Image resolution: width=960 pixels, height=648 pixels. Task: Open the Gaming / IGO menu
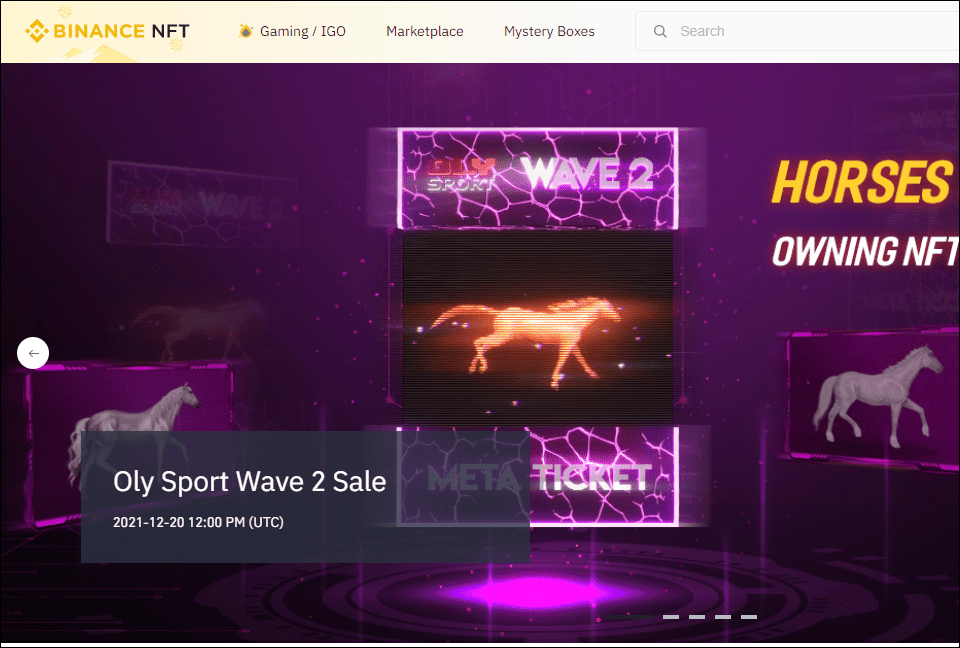[x=302, y=31]
